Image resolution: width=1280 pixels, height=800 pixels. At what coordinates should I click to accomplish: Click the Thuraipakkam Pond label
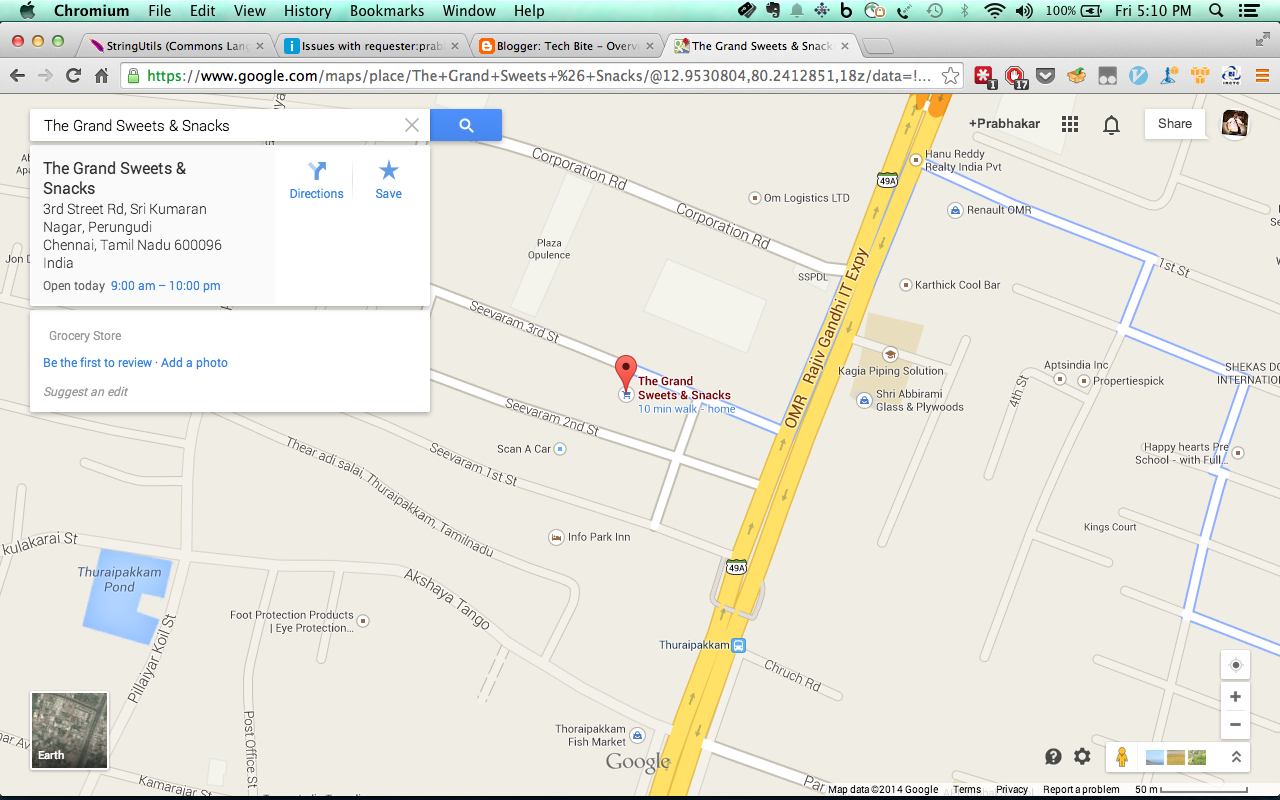click(119, 580)
